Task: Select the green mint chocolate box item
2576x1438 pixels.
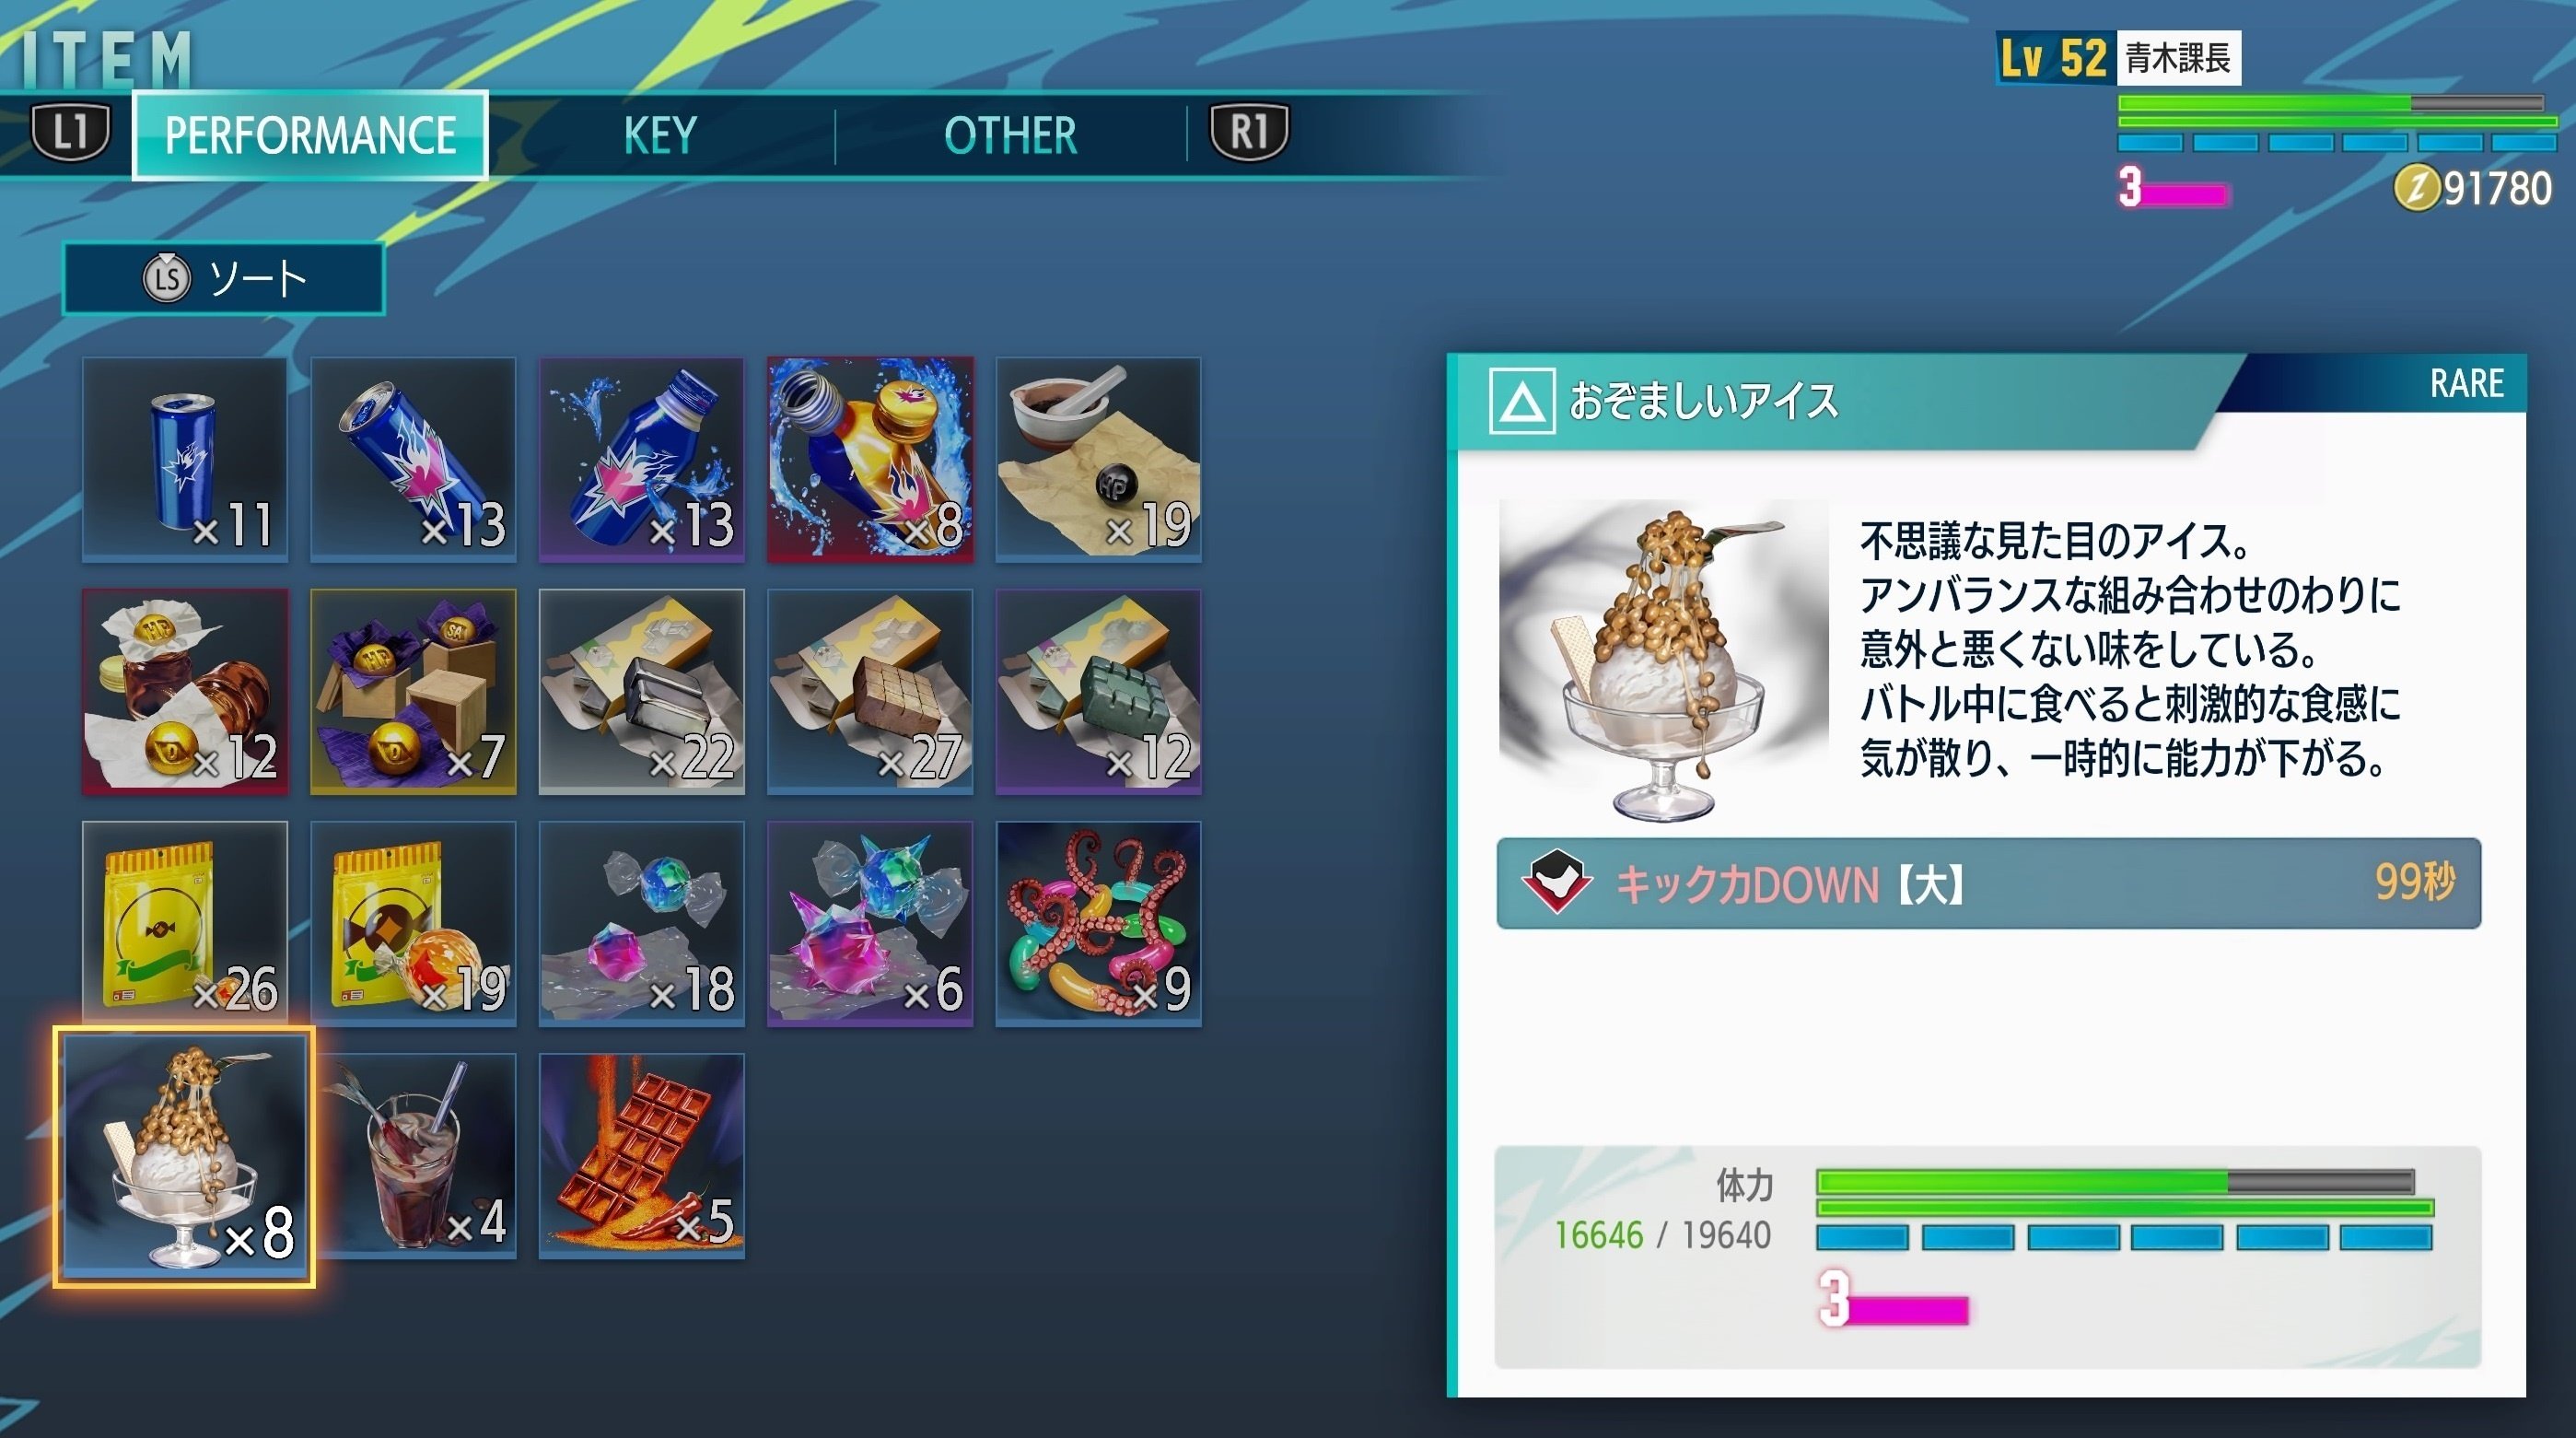Action: (1098, 691)
